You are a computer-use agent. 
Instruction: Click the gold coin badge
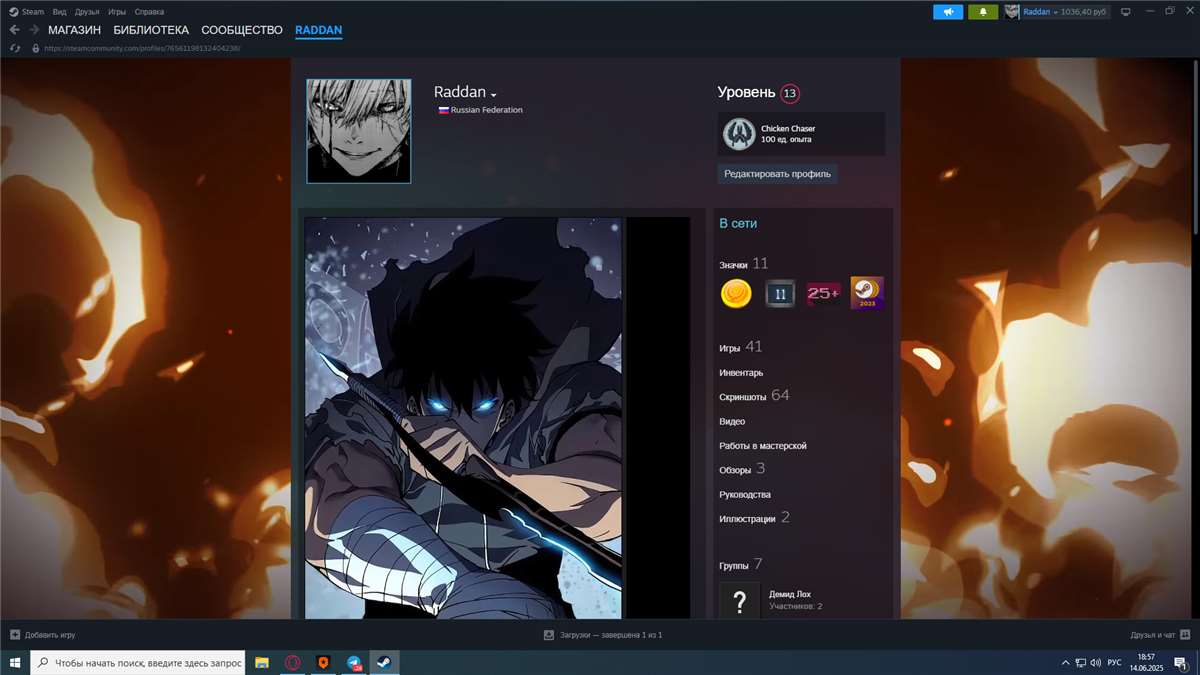click(x=736, y=293)
